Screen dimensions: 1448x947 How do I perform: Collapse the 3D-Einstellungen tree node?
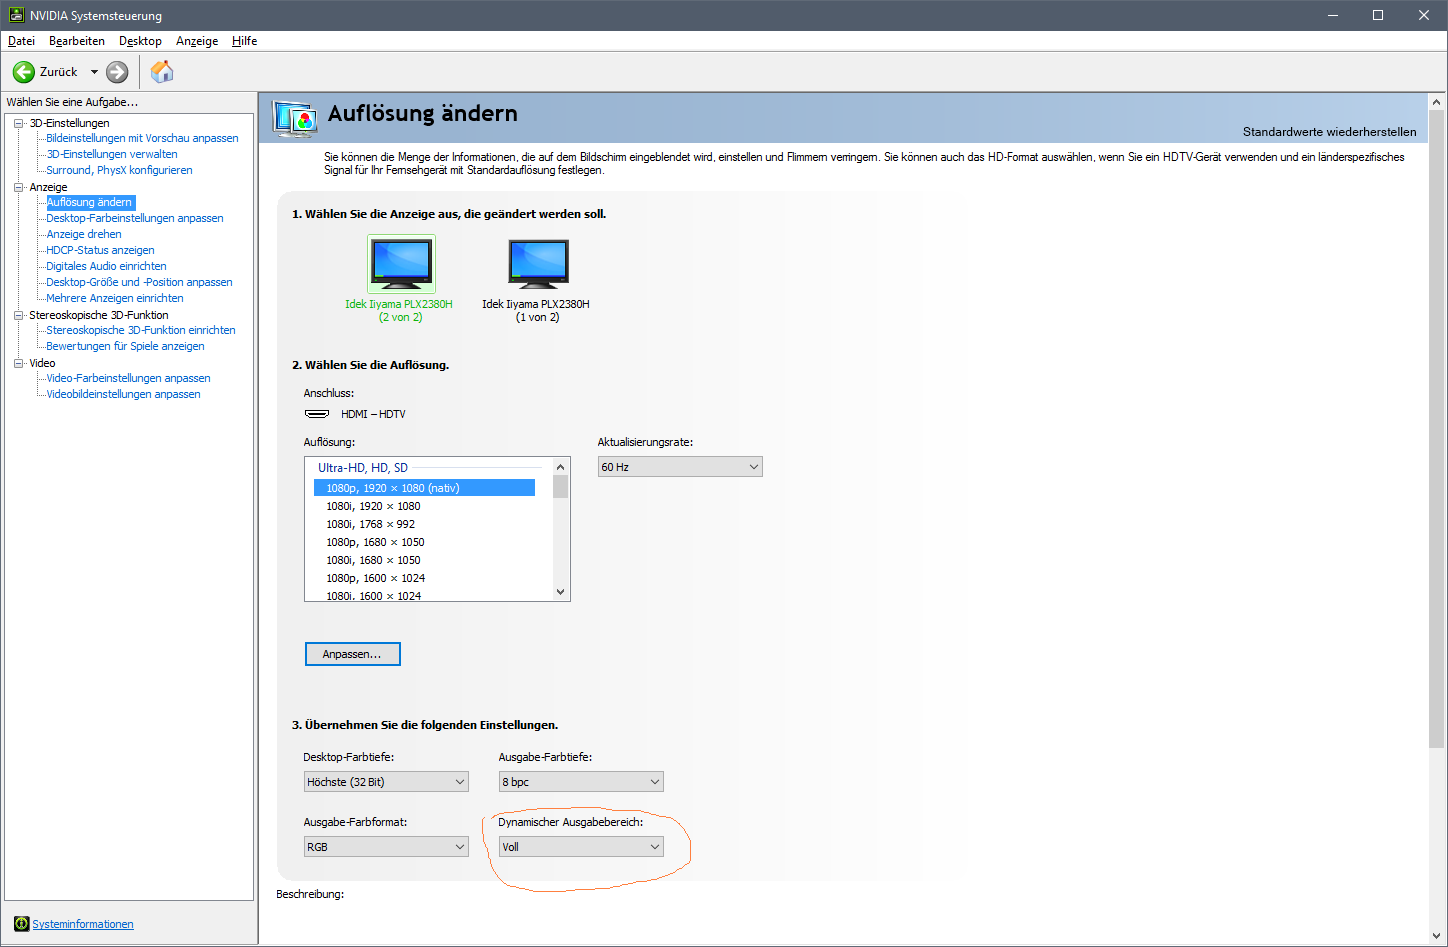coord(18,123)
